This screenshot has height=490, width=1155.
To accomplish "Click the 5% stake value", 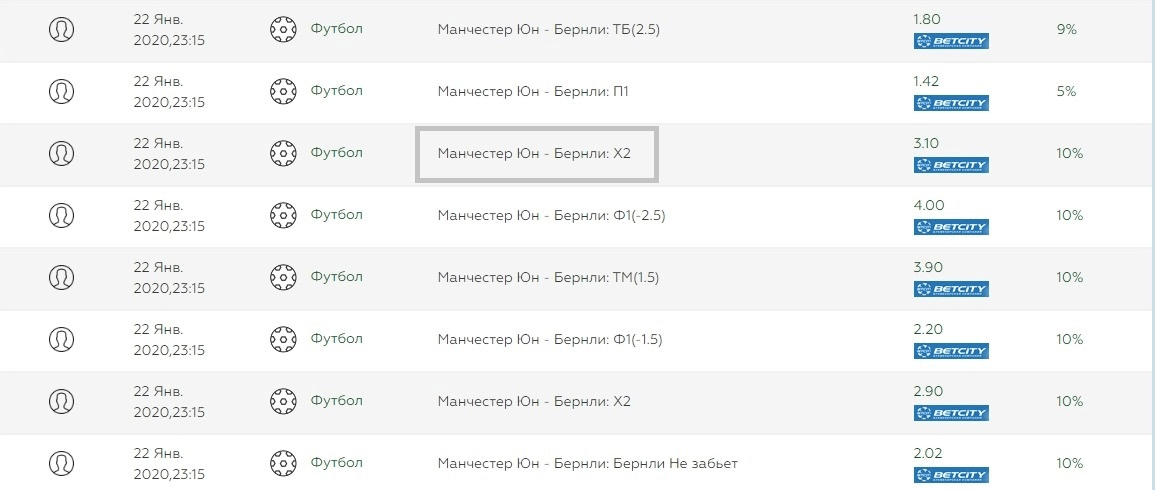I will [x=1066, y=92].
